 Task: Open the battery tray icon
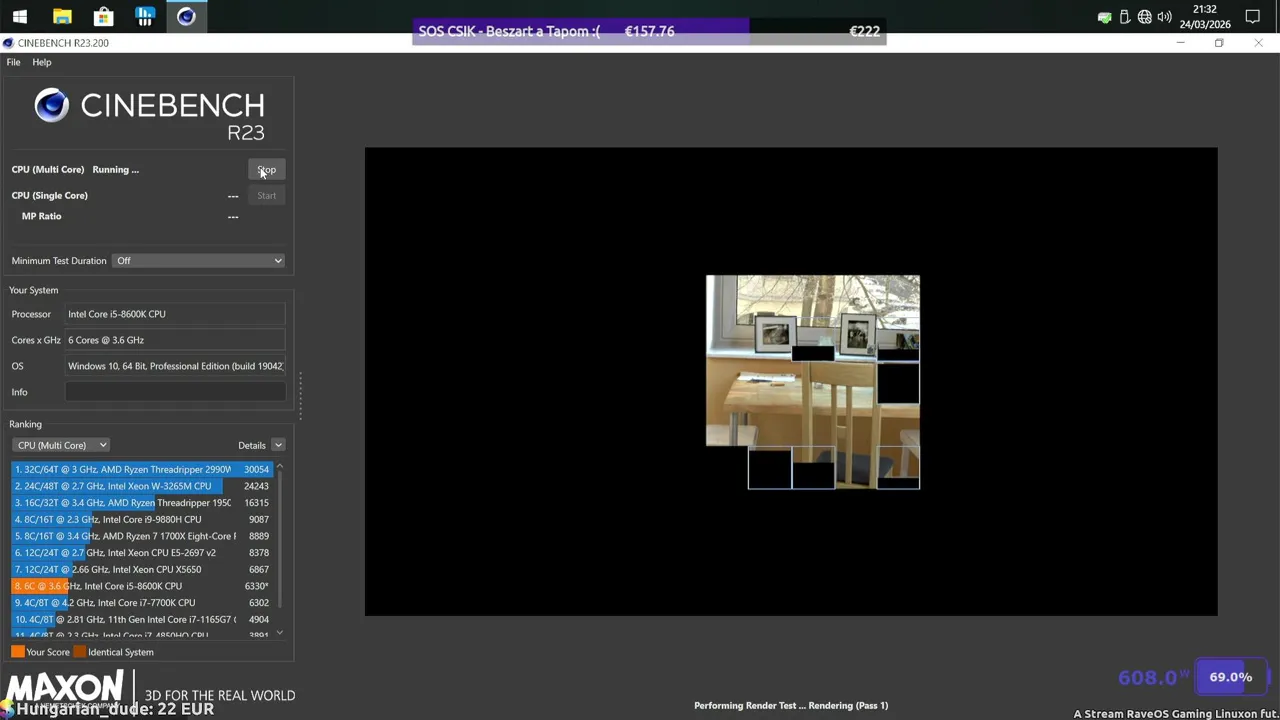pos(1124,17)
